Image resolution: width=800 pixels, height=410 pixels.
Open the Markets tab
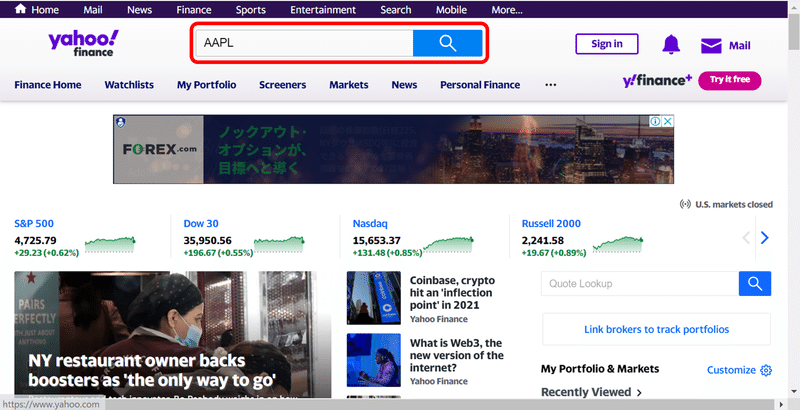pyautogui.click(x=348, y=85)
